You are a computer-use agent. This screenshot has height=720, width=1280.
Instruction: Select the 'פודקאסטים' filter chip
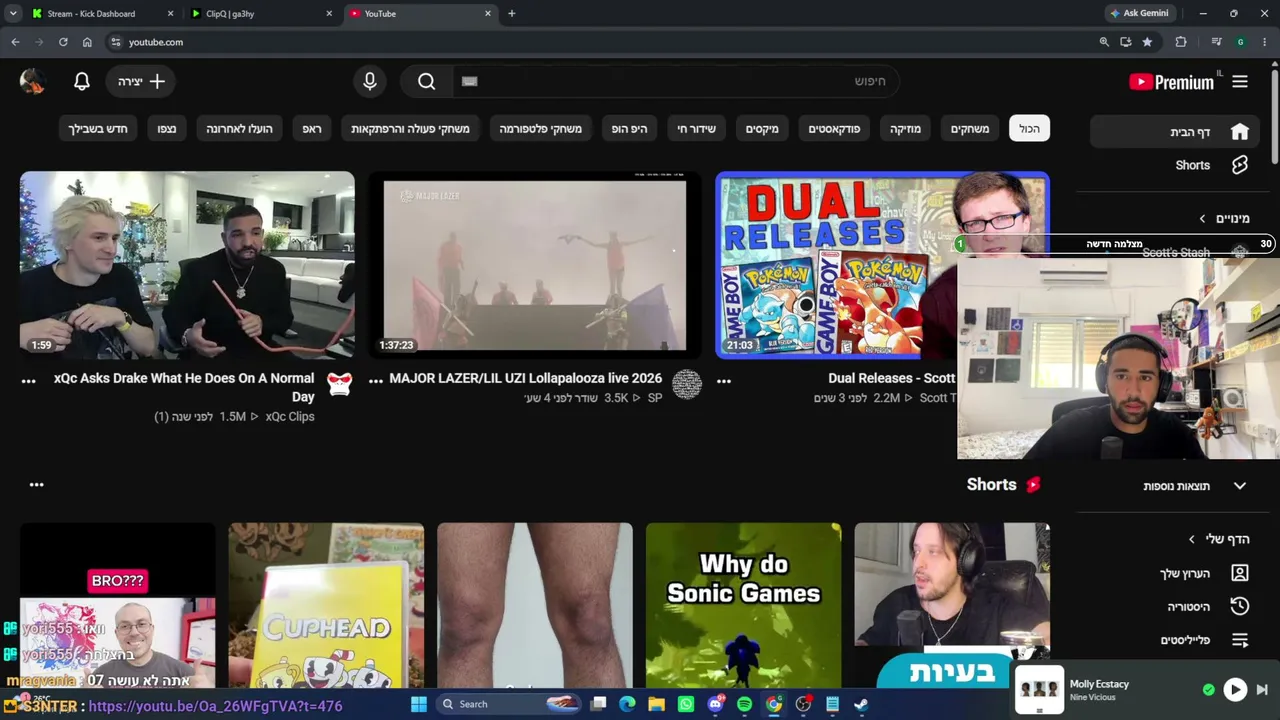tap(834, 129)
